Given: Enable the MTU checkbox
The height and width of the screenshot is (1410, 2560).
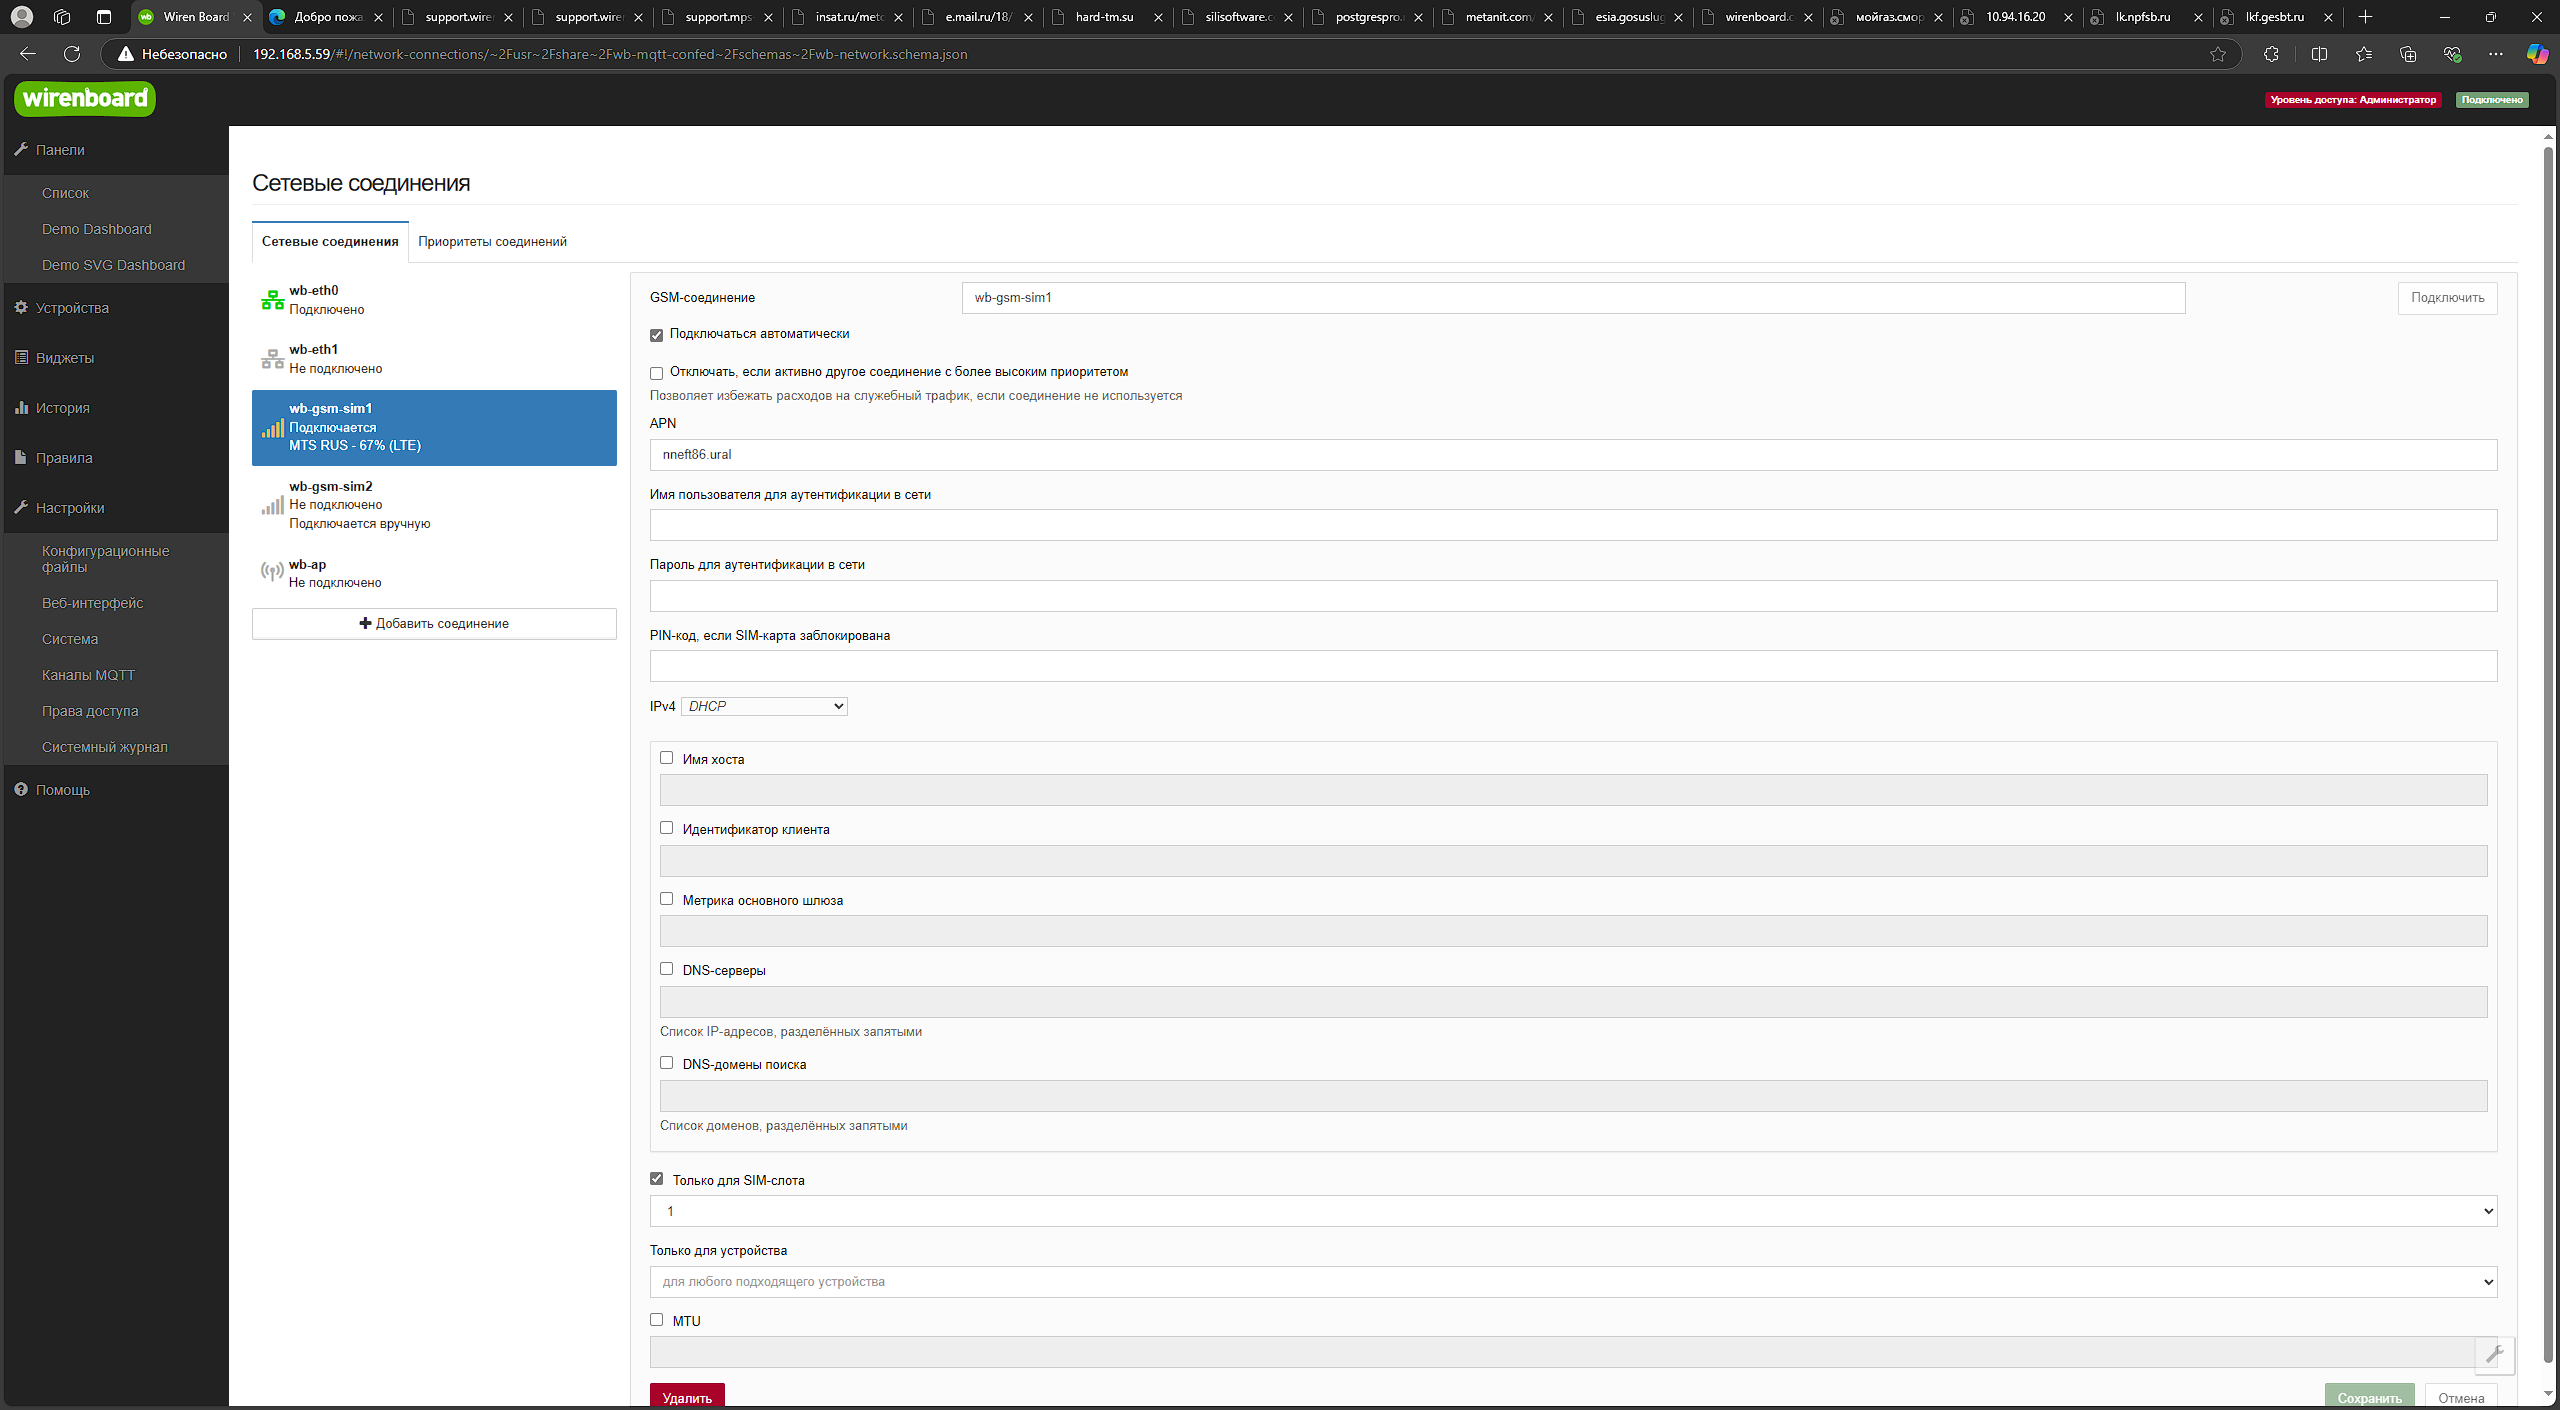Looking at the screenshot, I should point(657,1320).
